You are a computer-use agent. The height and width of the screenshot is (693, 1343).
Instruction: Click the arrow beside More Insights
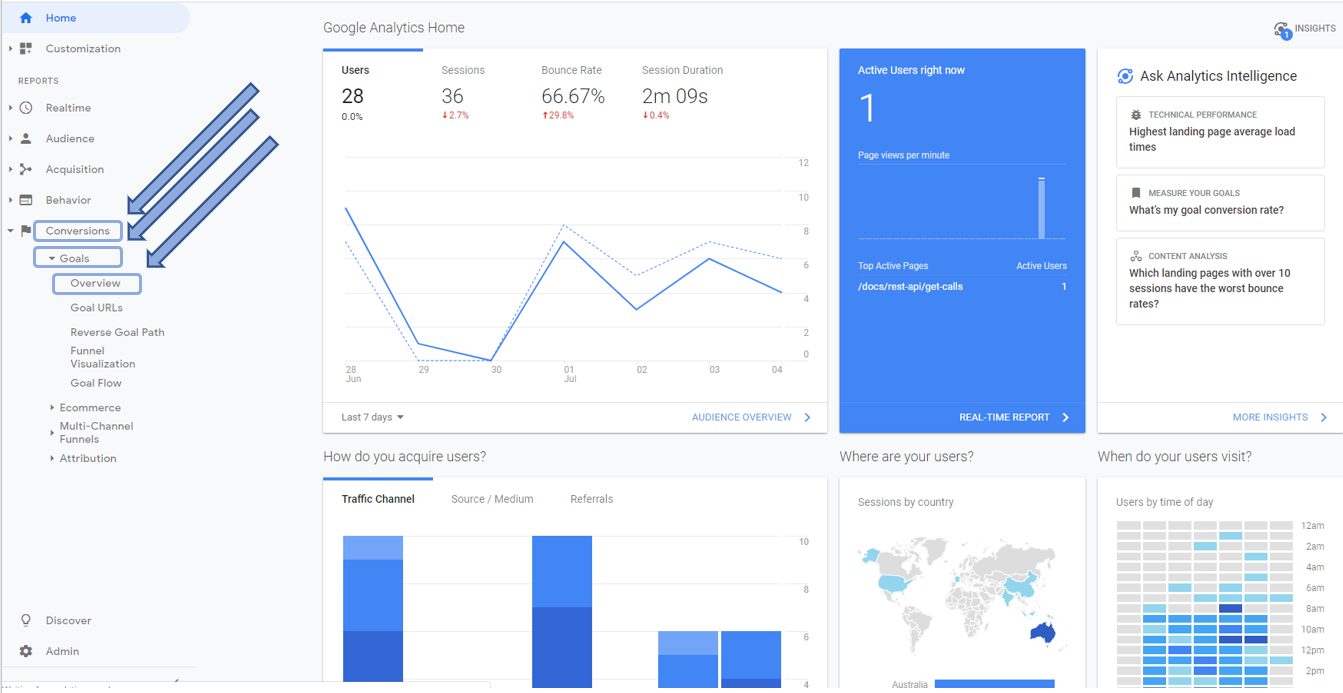1324,418
